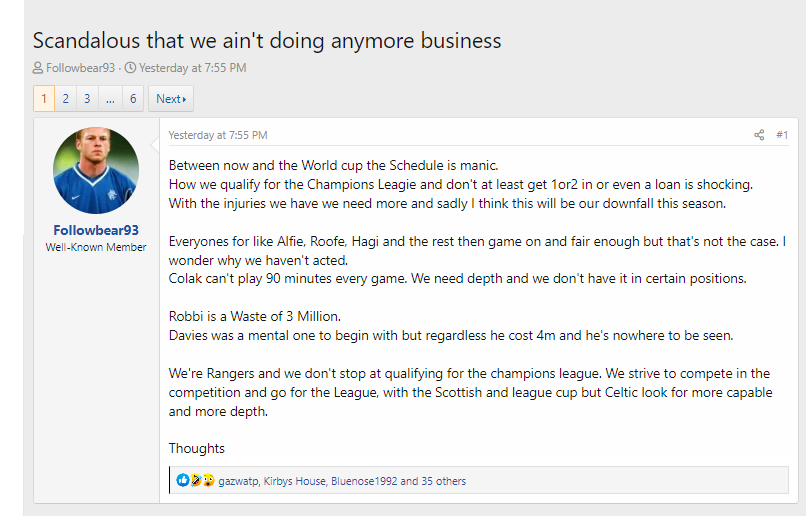This screenshot has height=516, width=806.
Task: Jump to page 6 of thread
Action: tap(133, 99)
